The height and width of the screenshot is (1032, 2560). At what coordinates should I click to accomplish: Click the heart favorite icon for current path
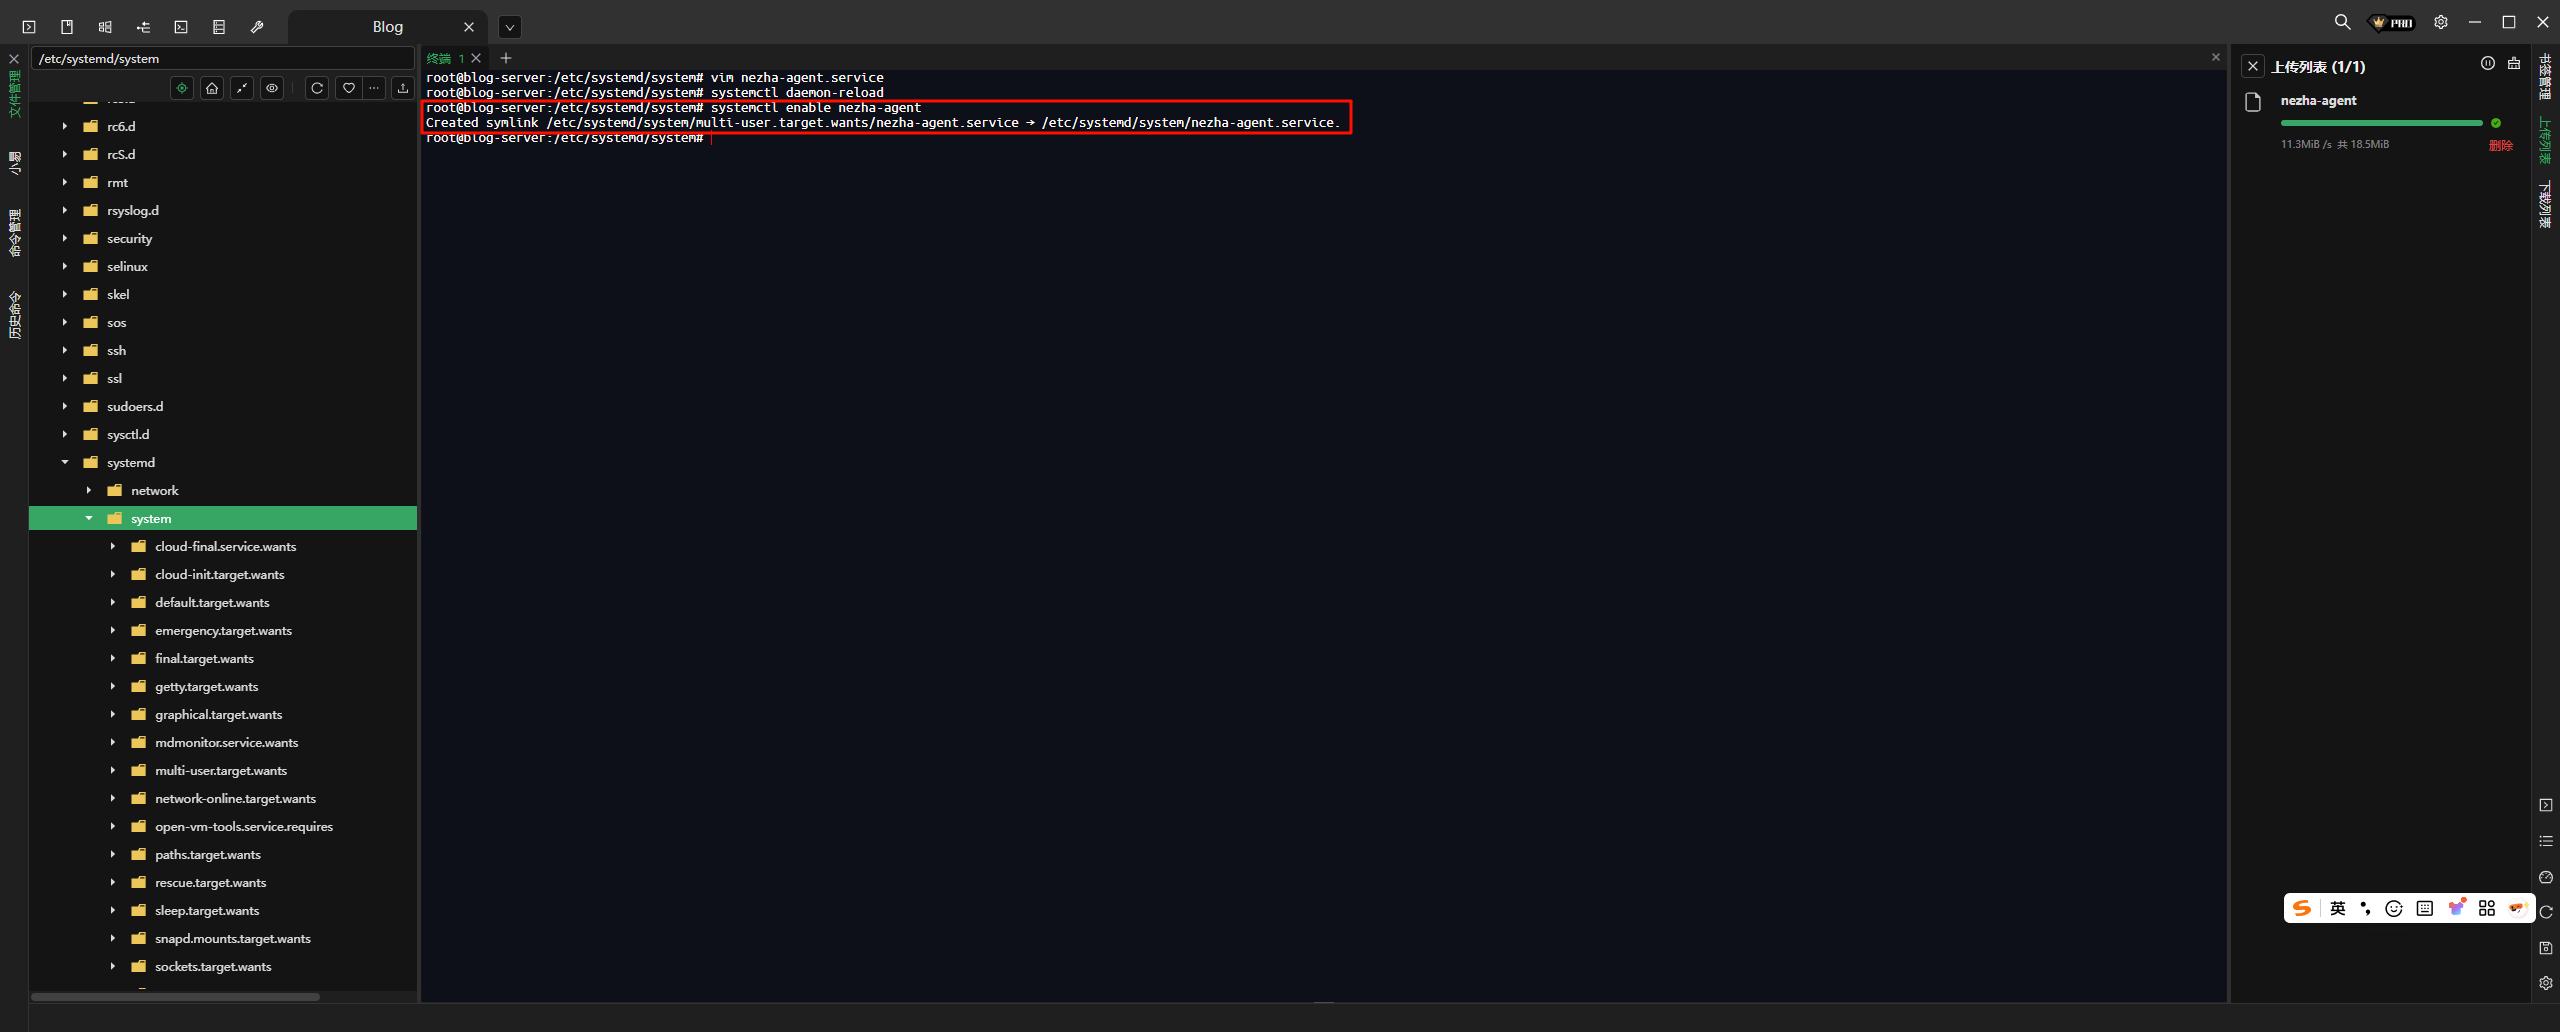pyautogui.click(x=348, y=88)
